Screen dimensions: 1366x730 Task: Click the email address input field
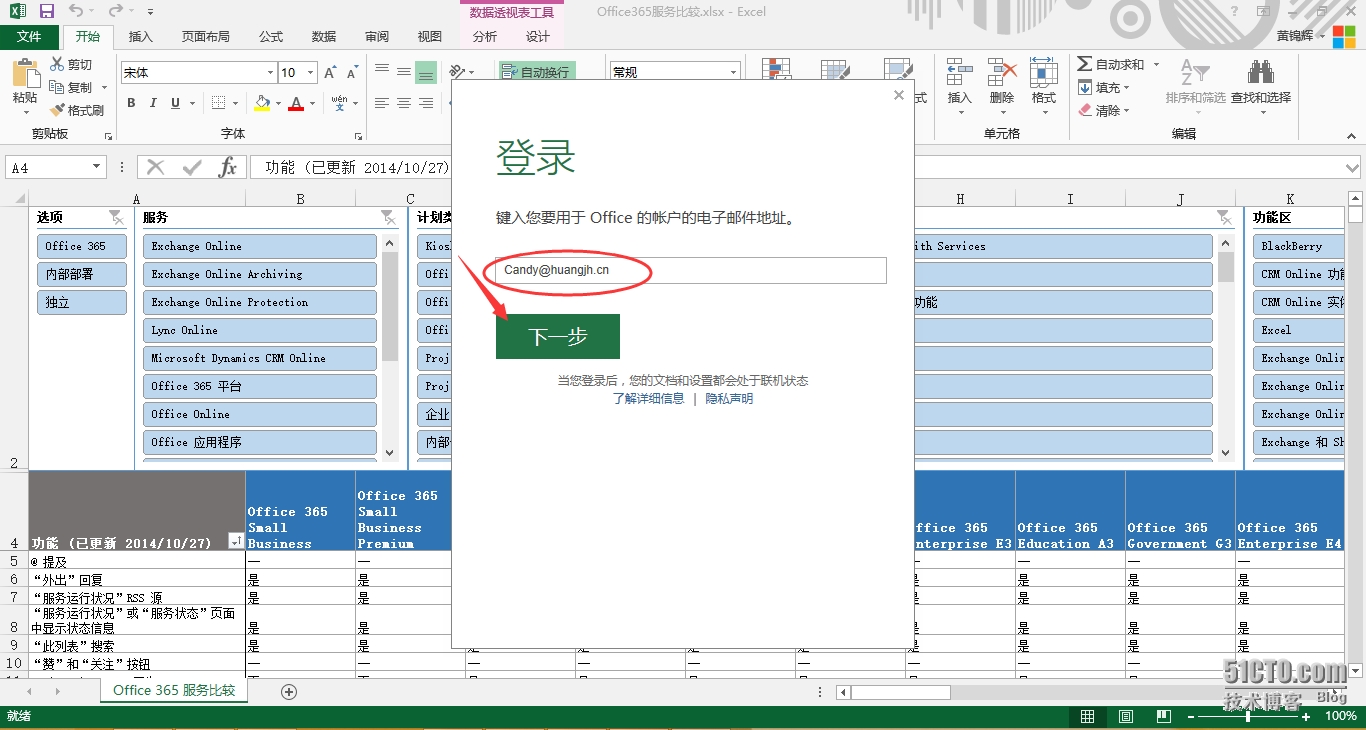point(690,270)
